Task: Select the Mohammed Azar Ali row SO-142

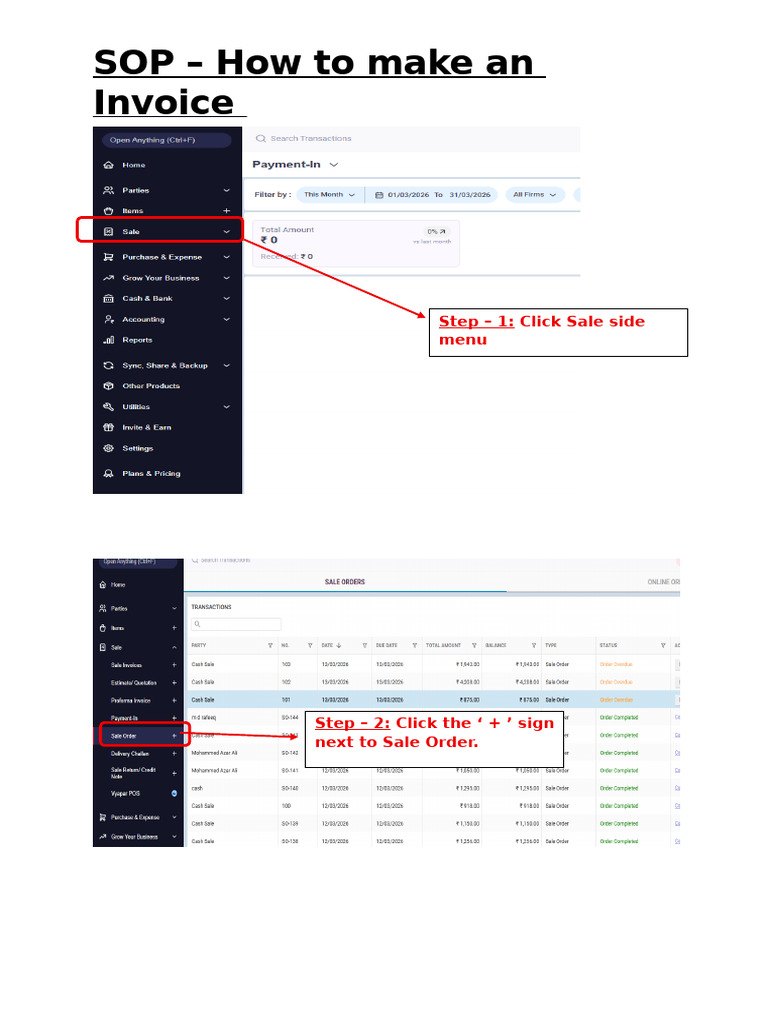Action: click(x=433, y=754)
